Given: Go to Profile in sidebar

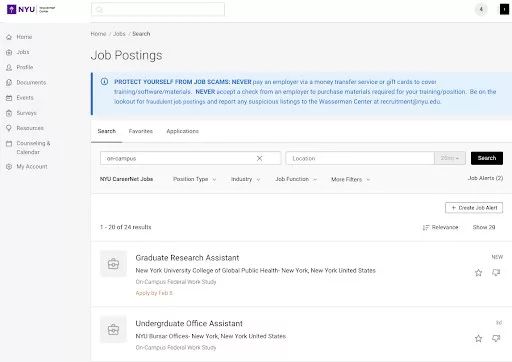Looking at the screenshot, I should 25,67.
